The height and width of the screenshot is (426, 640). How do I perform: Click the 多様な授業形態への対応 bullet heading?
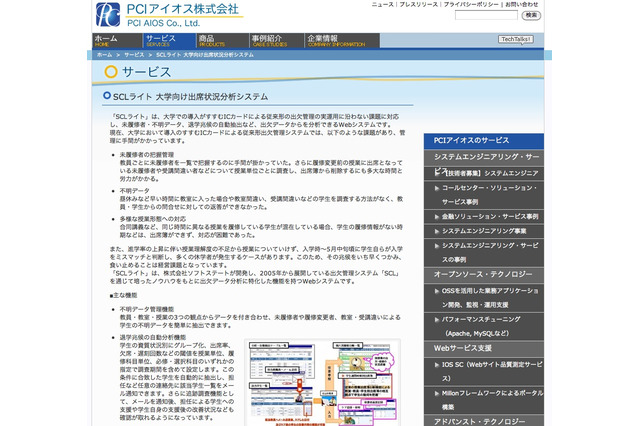coord(153,219)
